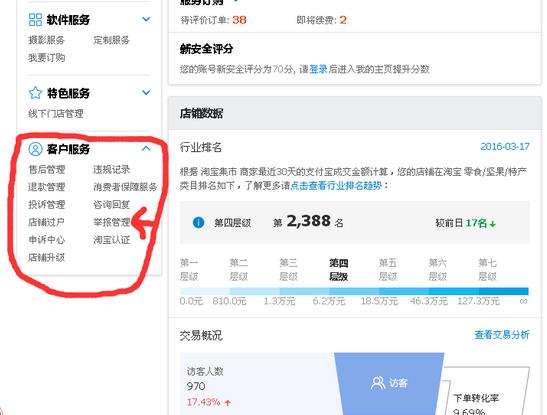Open 违规记录 in 客户服务
This screenshot has height=415, width=547.
[x=111, y=169]
